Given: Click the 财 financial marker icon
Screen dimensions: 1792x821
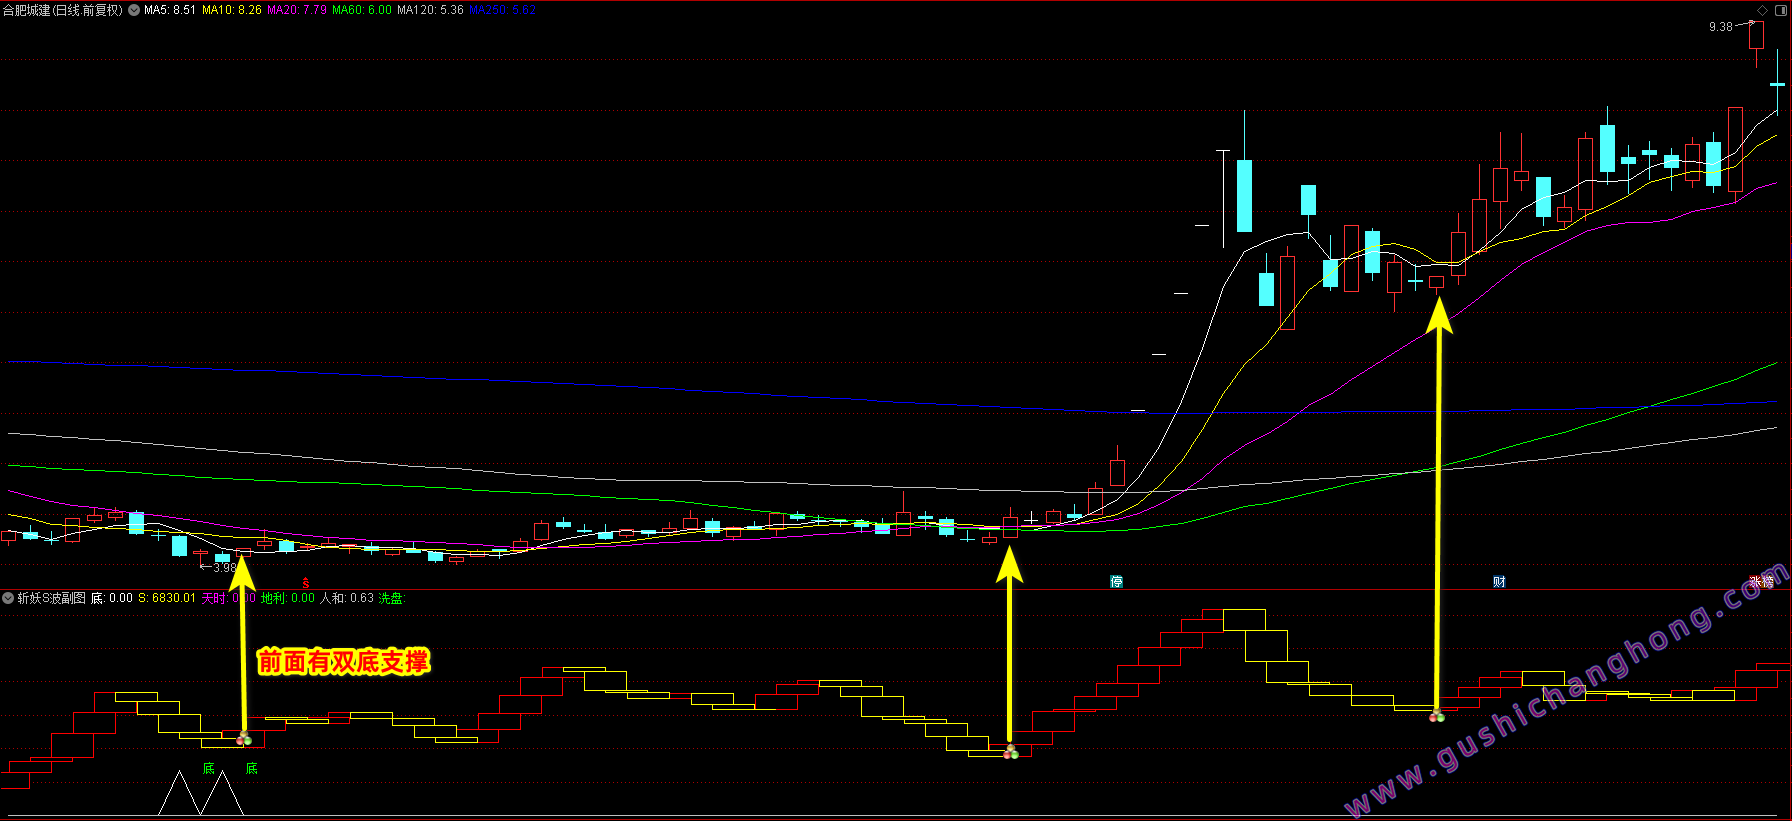Looking at the screenshot, I should click(x=1499, y=582).
